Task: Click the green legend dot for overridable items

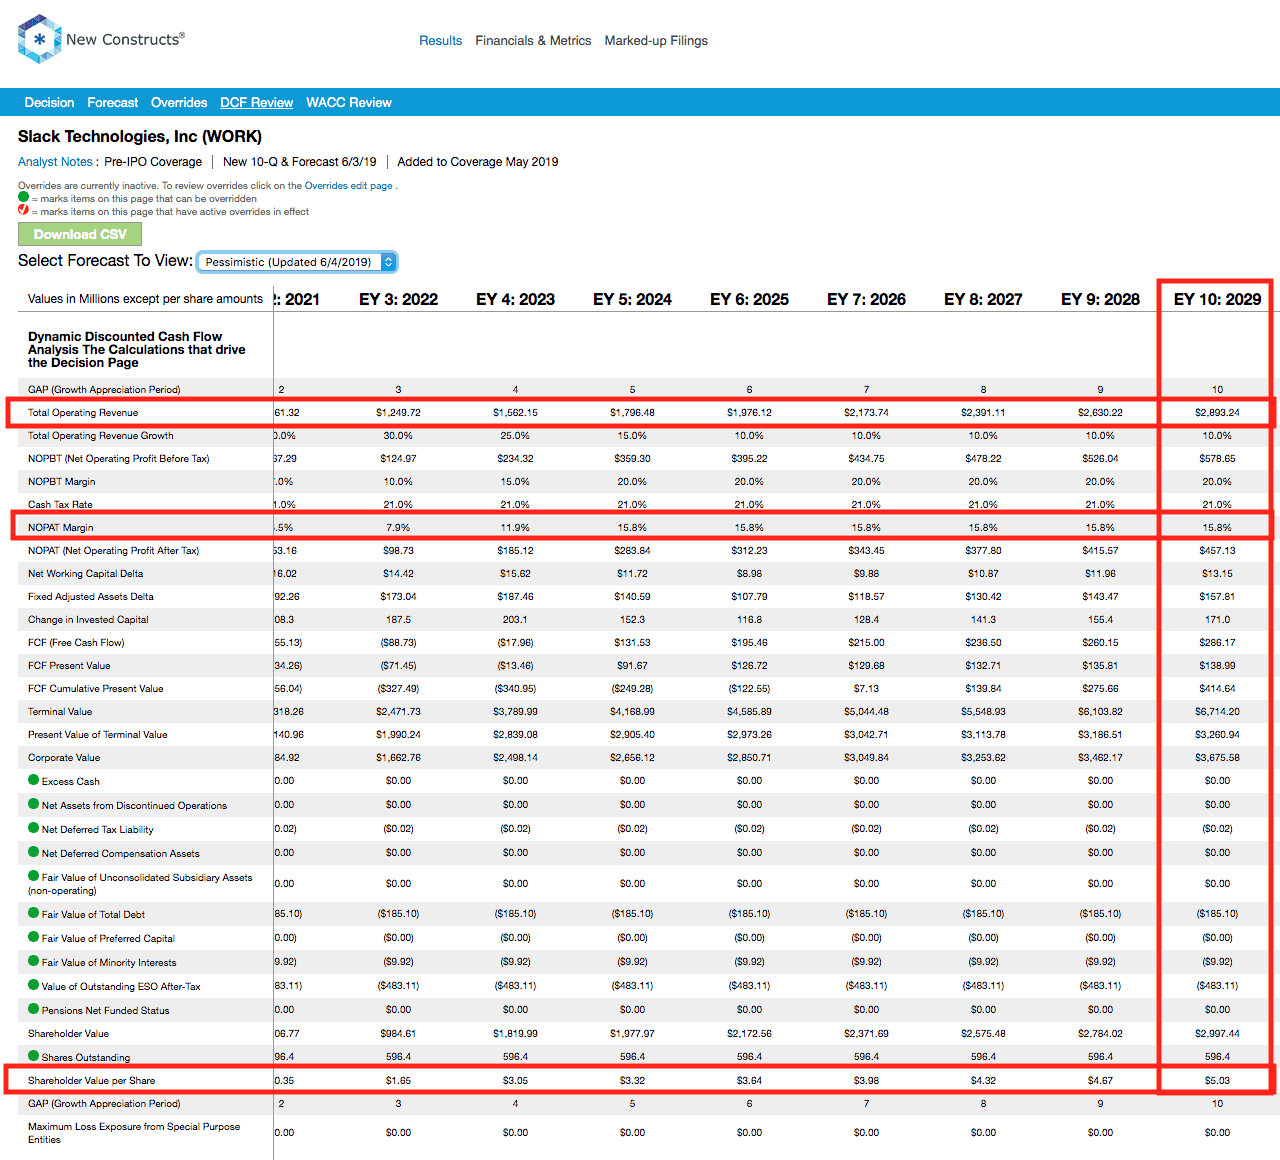Action: (x=23, y=197)
